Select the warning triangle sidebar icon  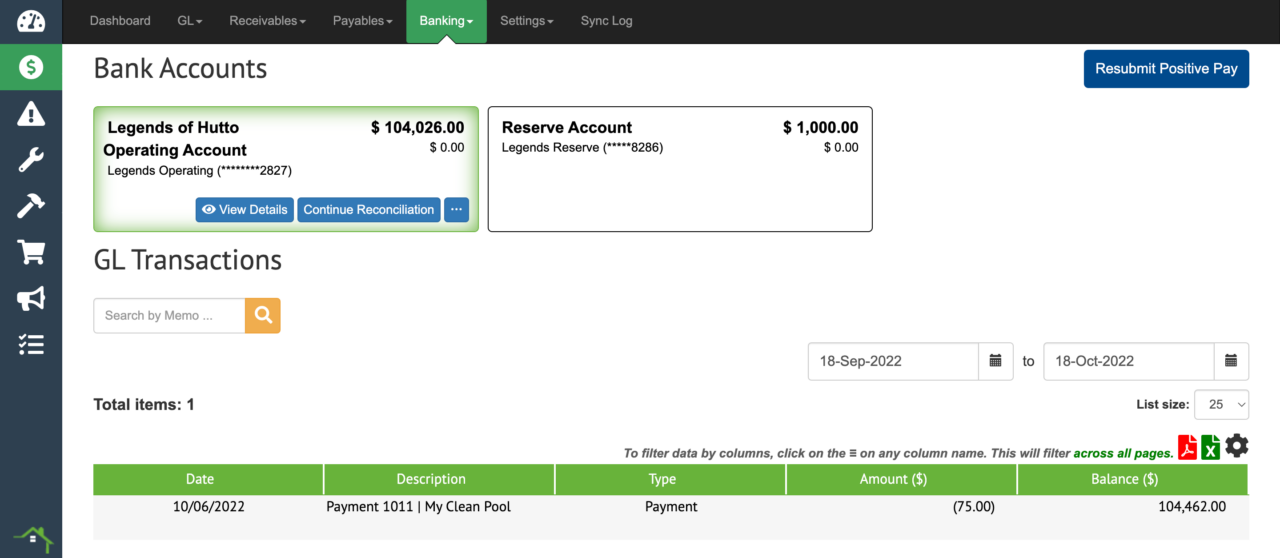pos(31,114)
